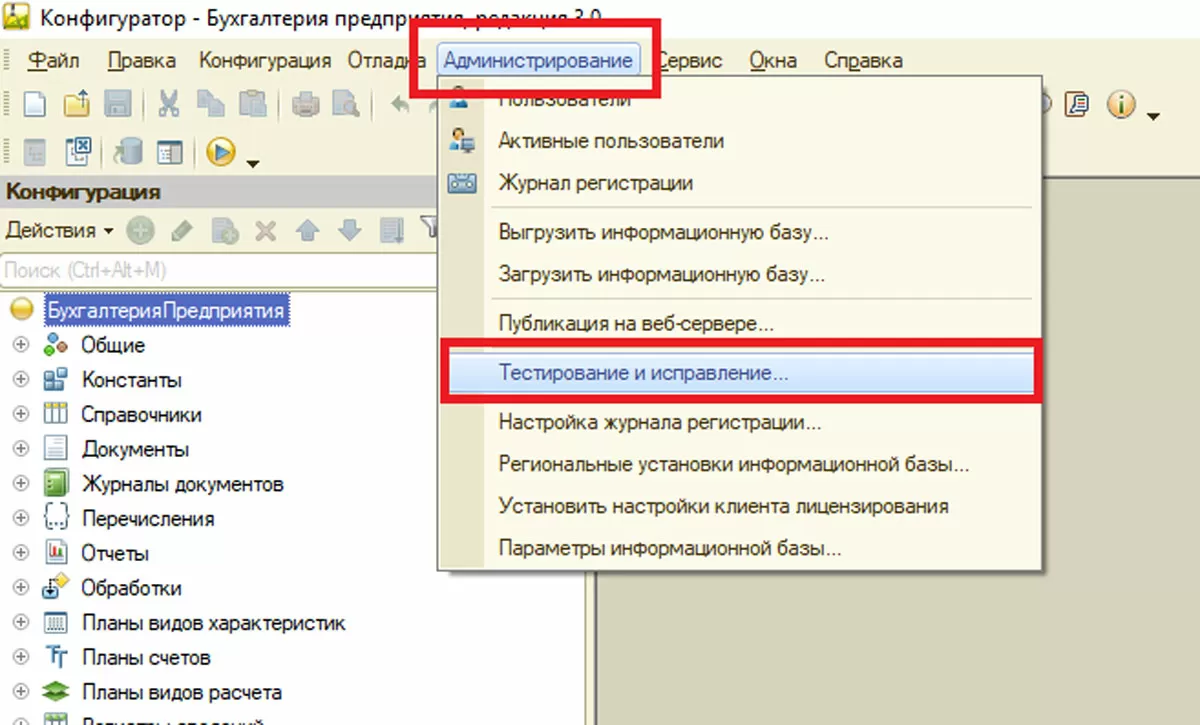
Task: Choose Тестирование и исправление
Action: [740, 373]
